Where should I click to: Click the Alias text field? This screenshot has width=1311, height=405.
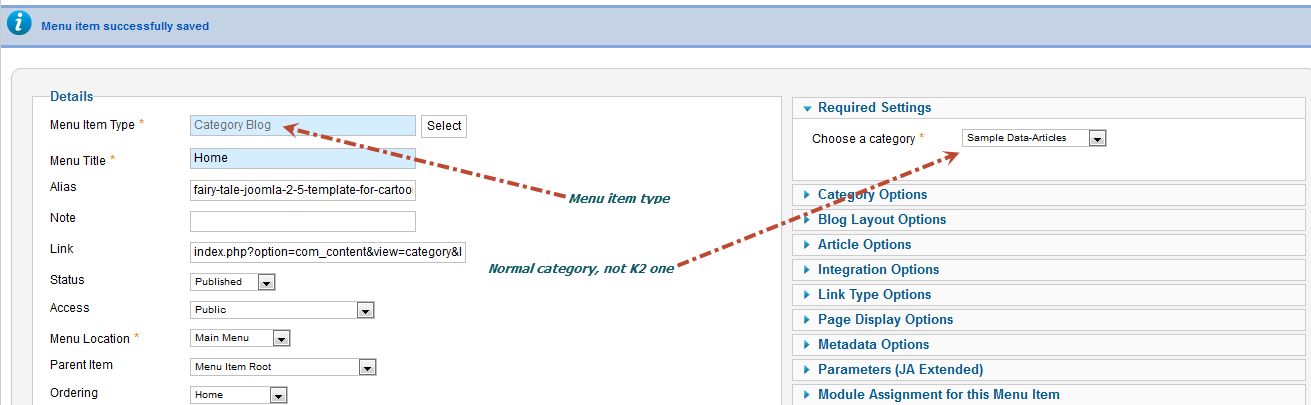302,190
